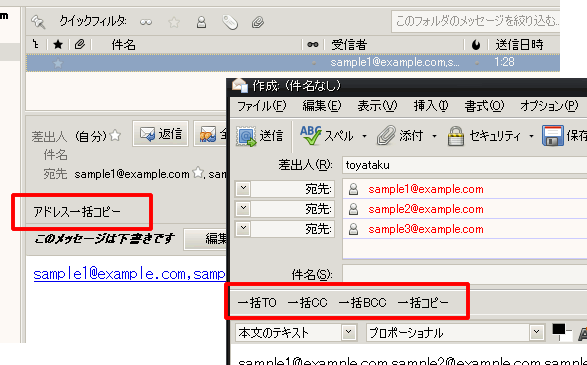Click into the 件名(S) subject field
Image resolution: width=587 pixels, height=365 pixels.
pyautogui.click(x=465, y=274)
